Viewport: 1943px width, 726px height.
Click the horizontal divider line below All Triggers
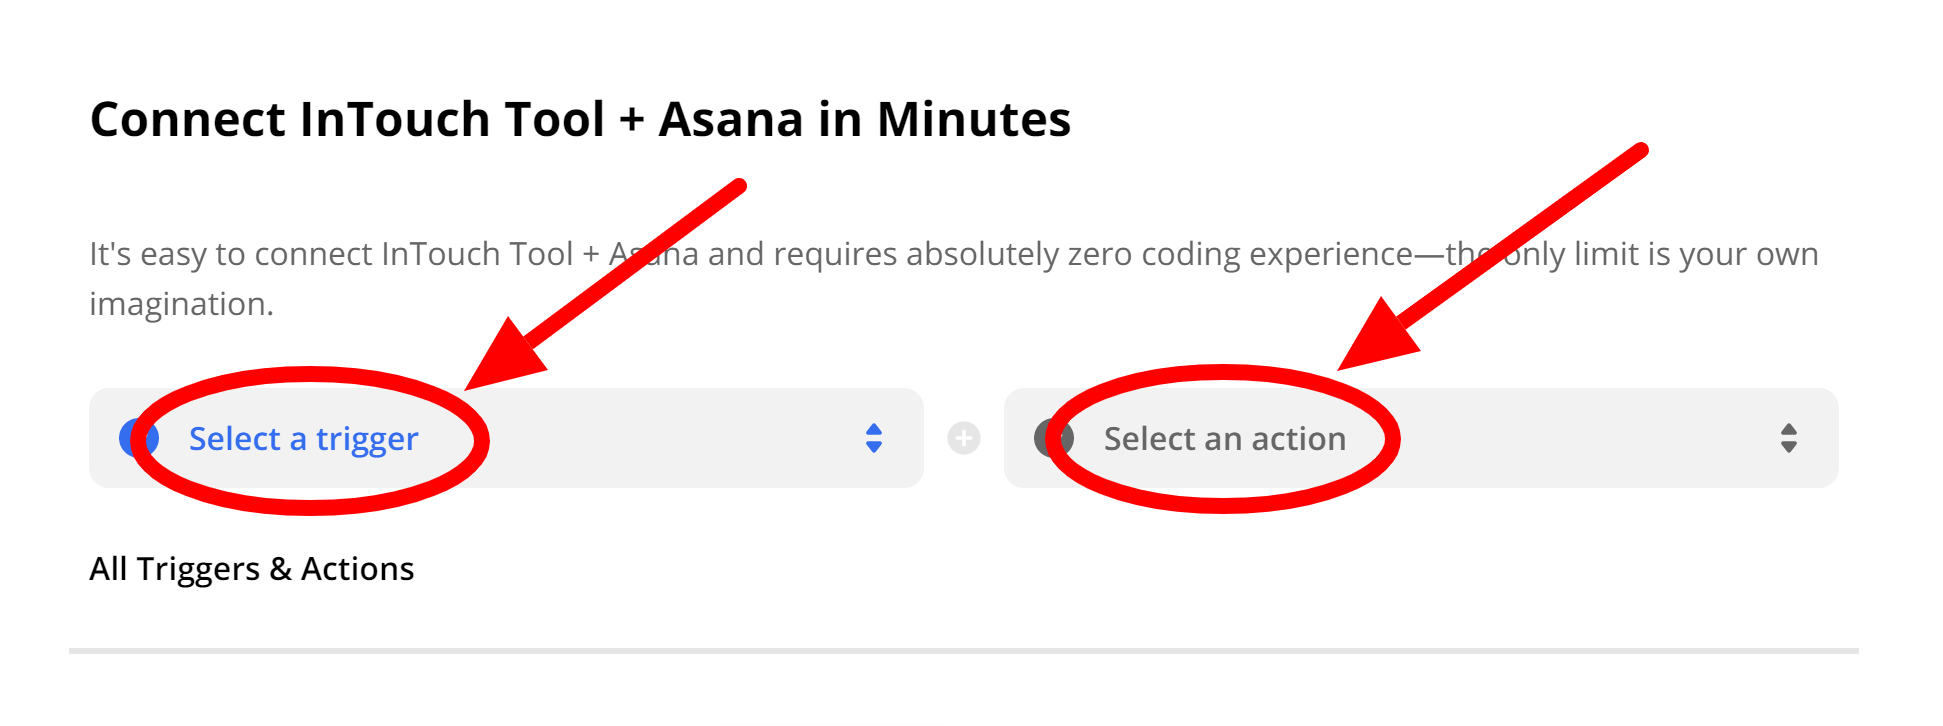click(964, 651)
